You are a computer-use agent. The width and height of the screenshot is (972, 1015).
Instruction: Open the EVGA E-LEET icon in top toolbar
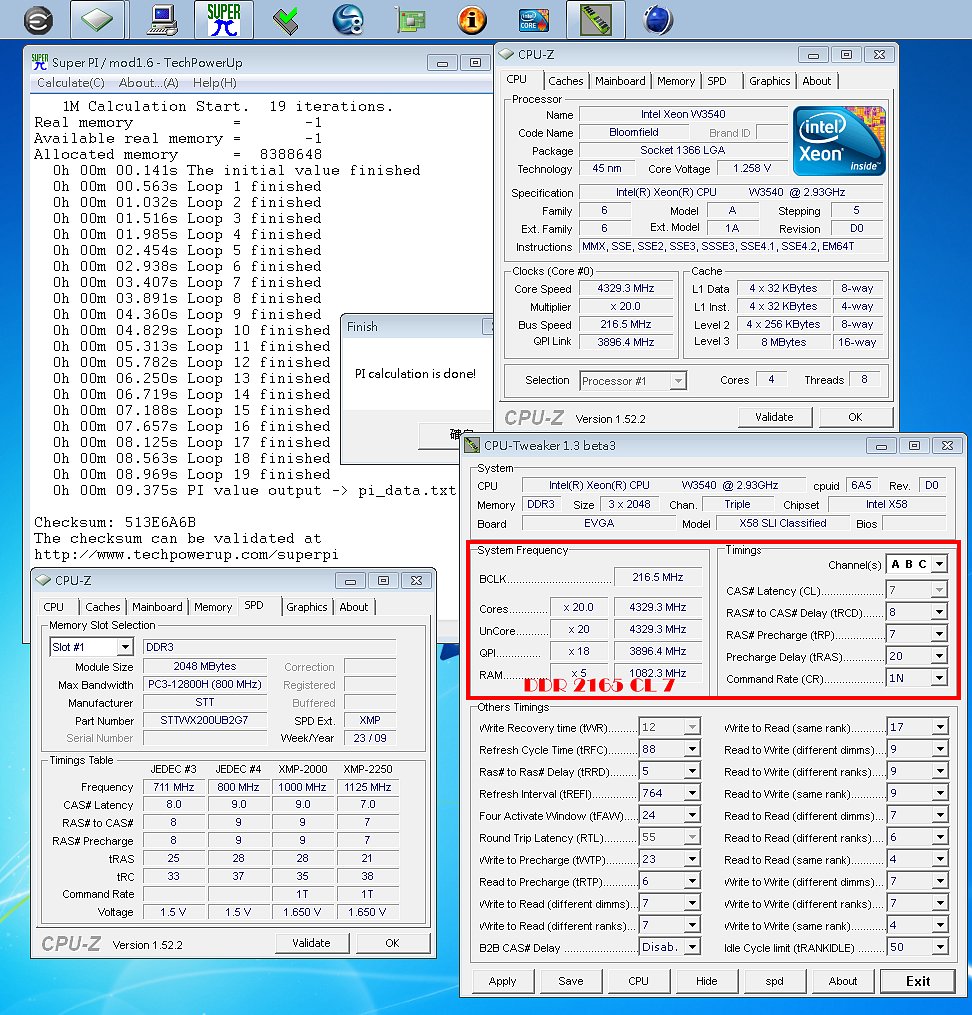[38, 20]
